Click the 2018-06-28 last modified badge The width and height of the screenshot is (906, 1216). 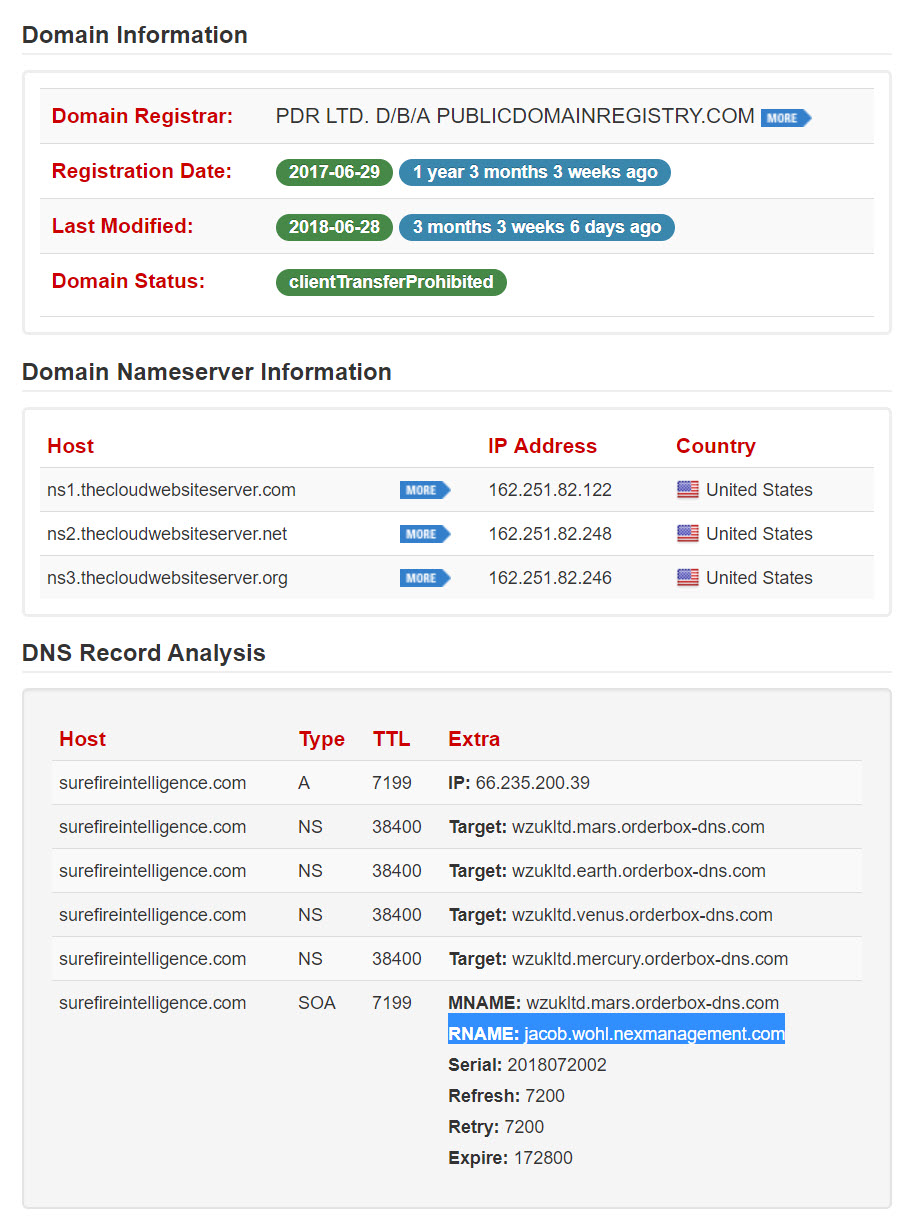coord(334,227)
